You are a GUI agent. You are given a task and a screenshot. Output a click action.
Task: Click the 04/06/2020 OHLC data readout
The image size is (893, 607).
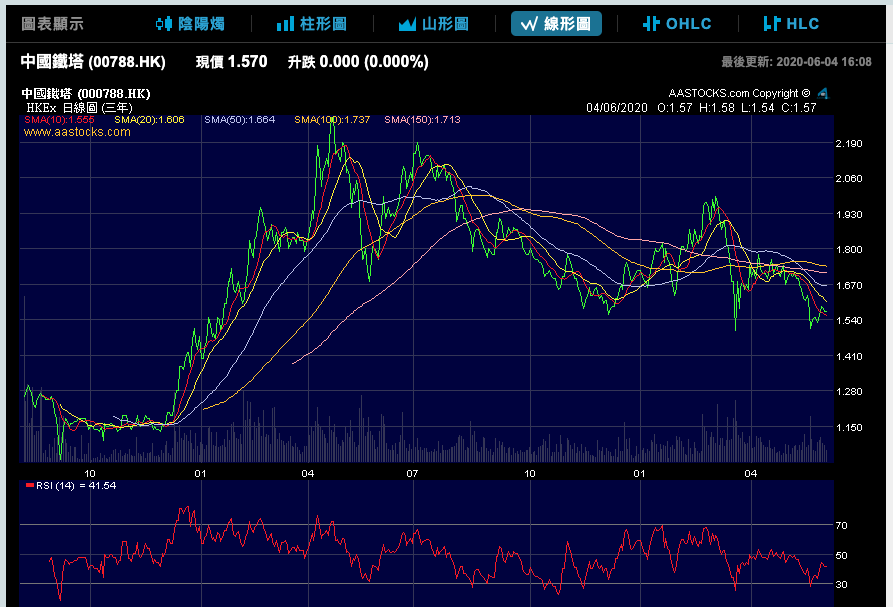701,108
